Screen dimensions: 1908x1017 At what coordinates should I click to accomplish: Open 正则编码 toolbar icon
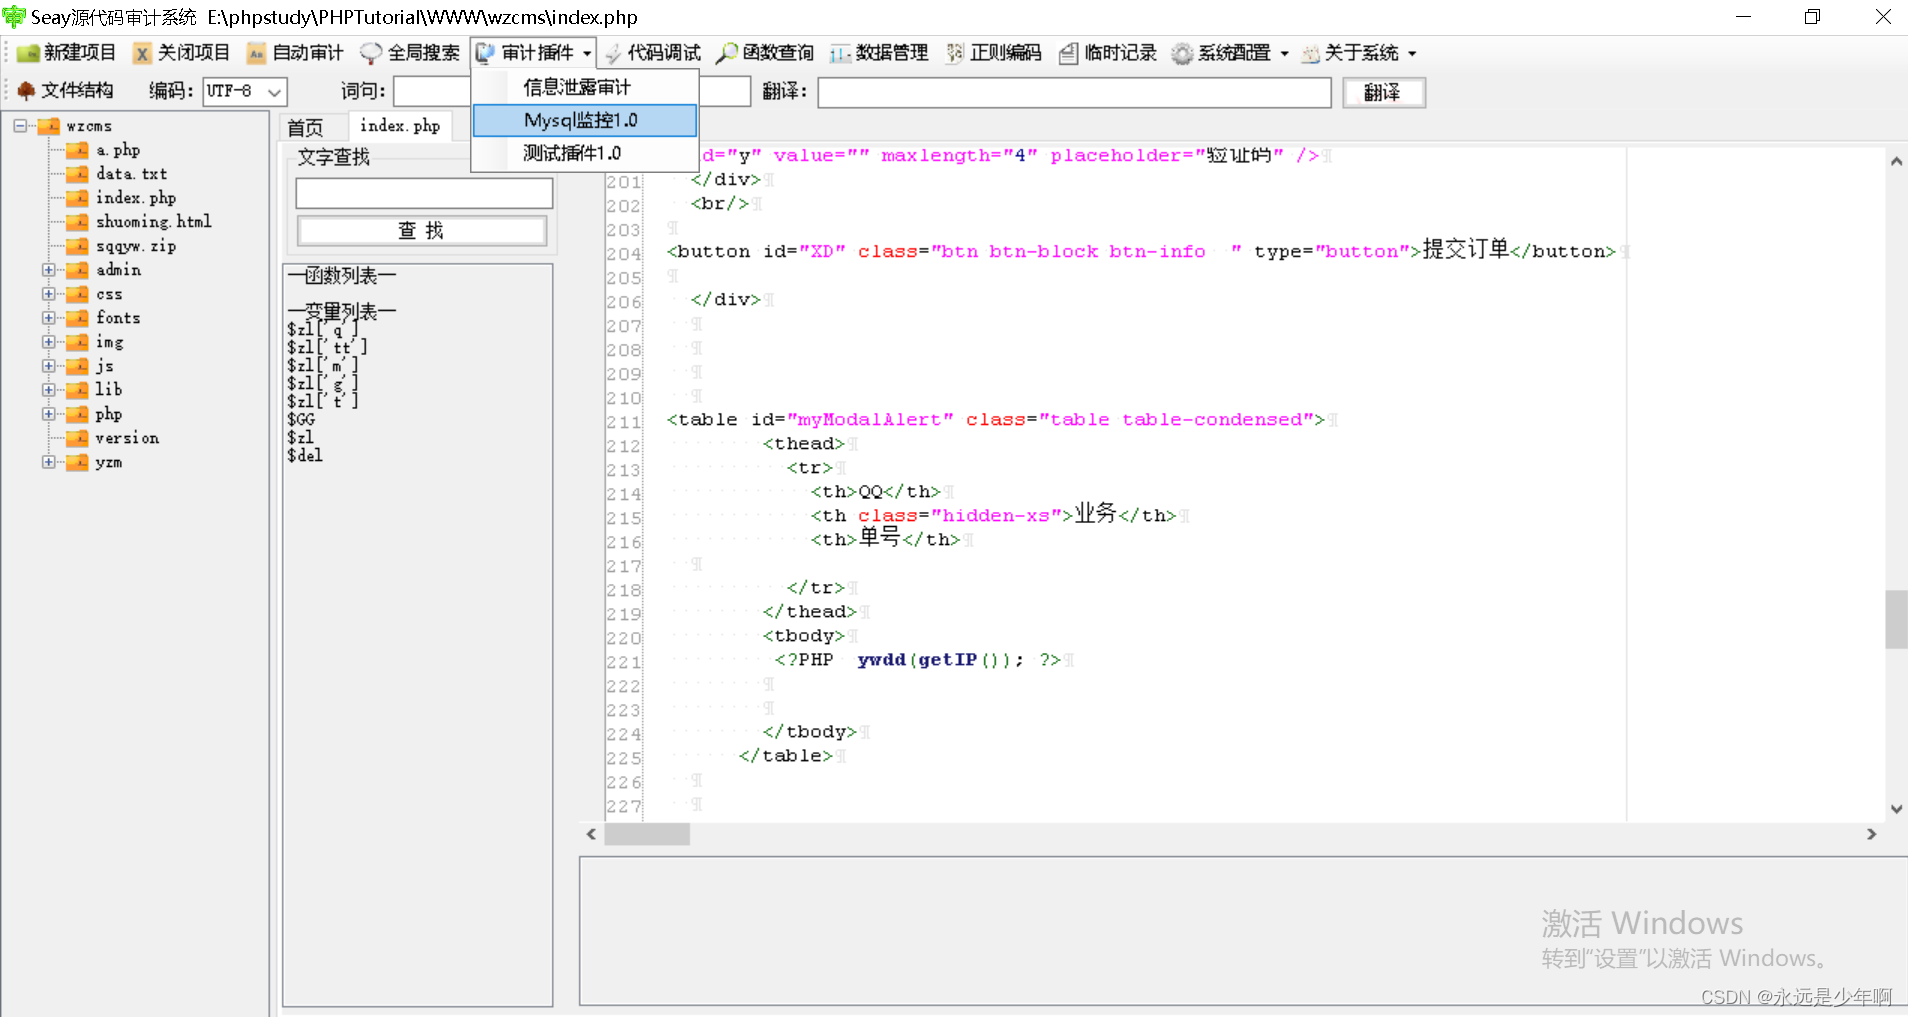(955, 53)
